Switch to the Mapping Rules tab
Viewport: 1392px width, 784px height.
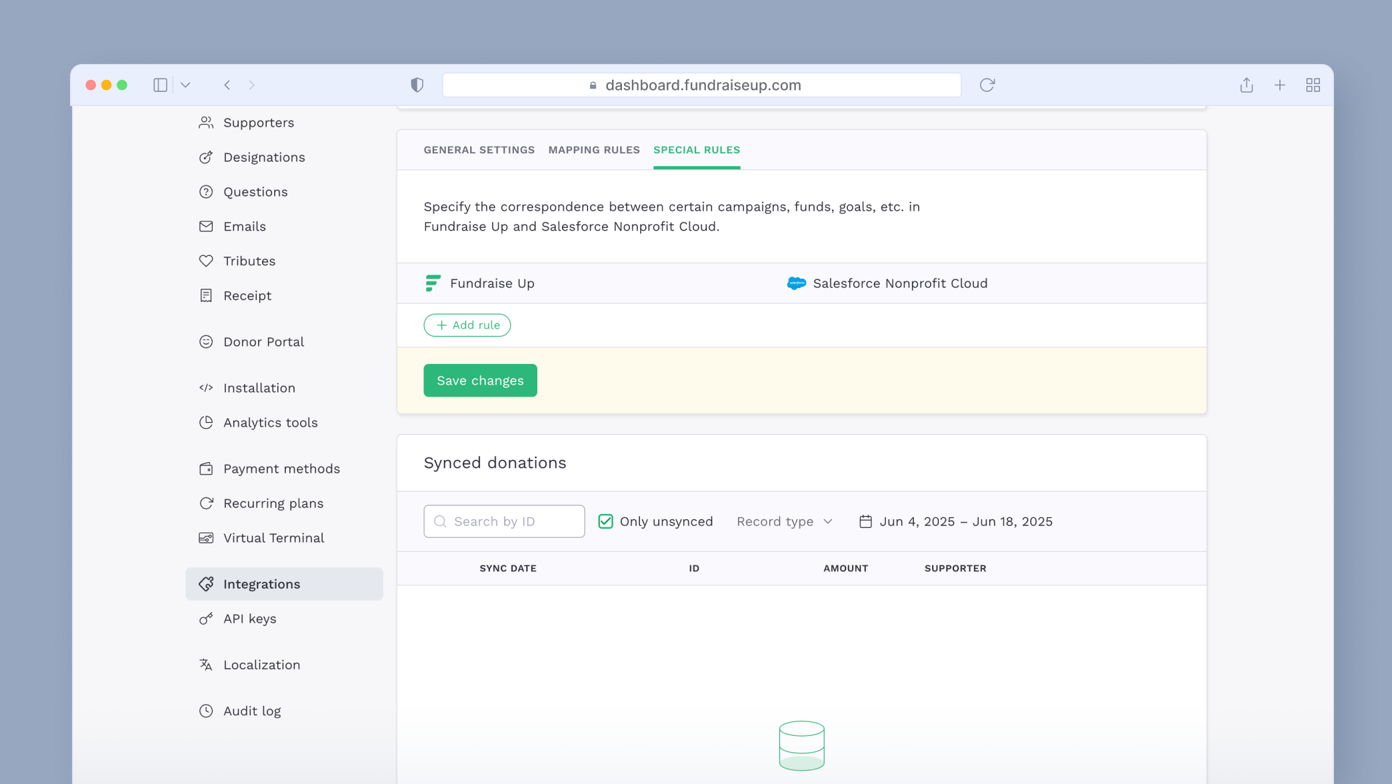pyautogui.click(x=594, y=150)
